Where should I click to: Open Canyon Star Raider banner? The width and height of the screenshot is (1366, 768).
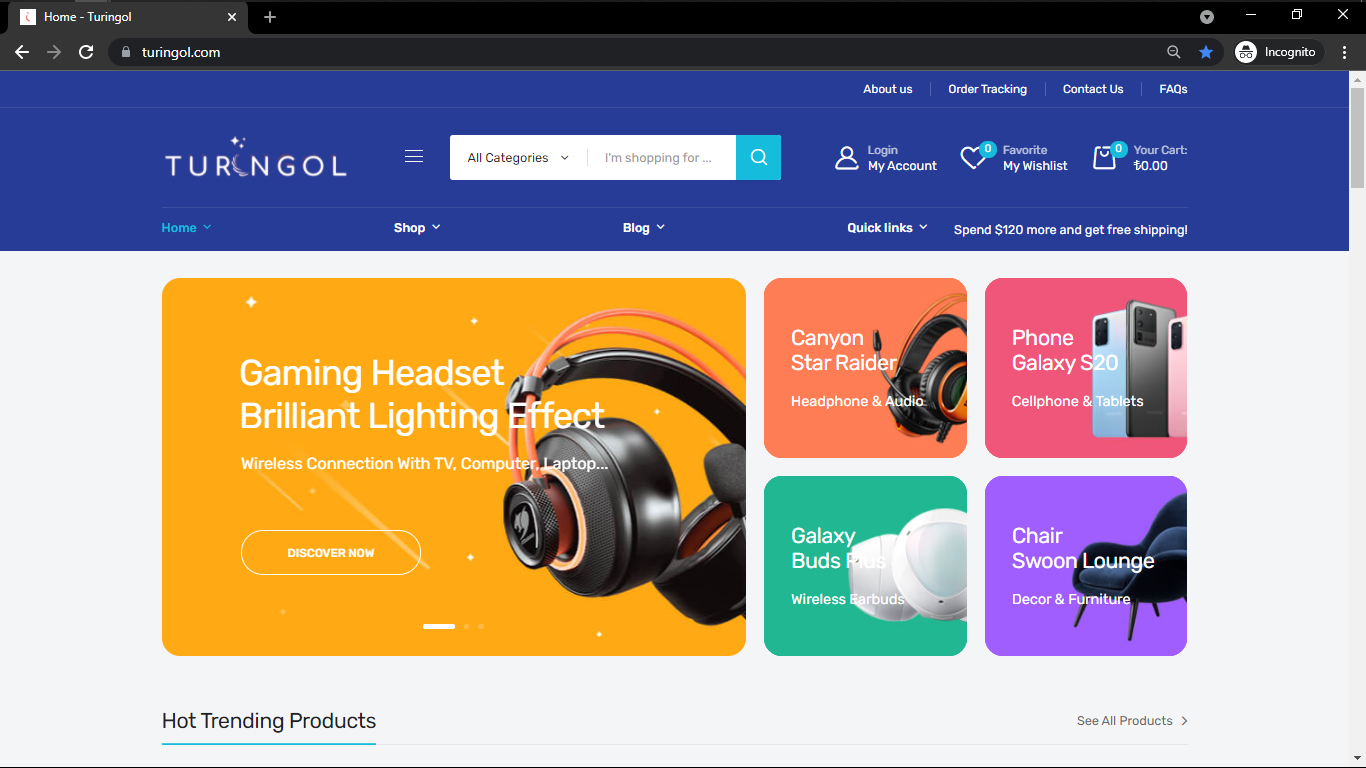tap(865, 368)
